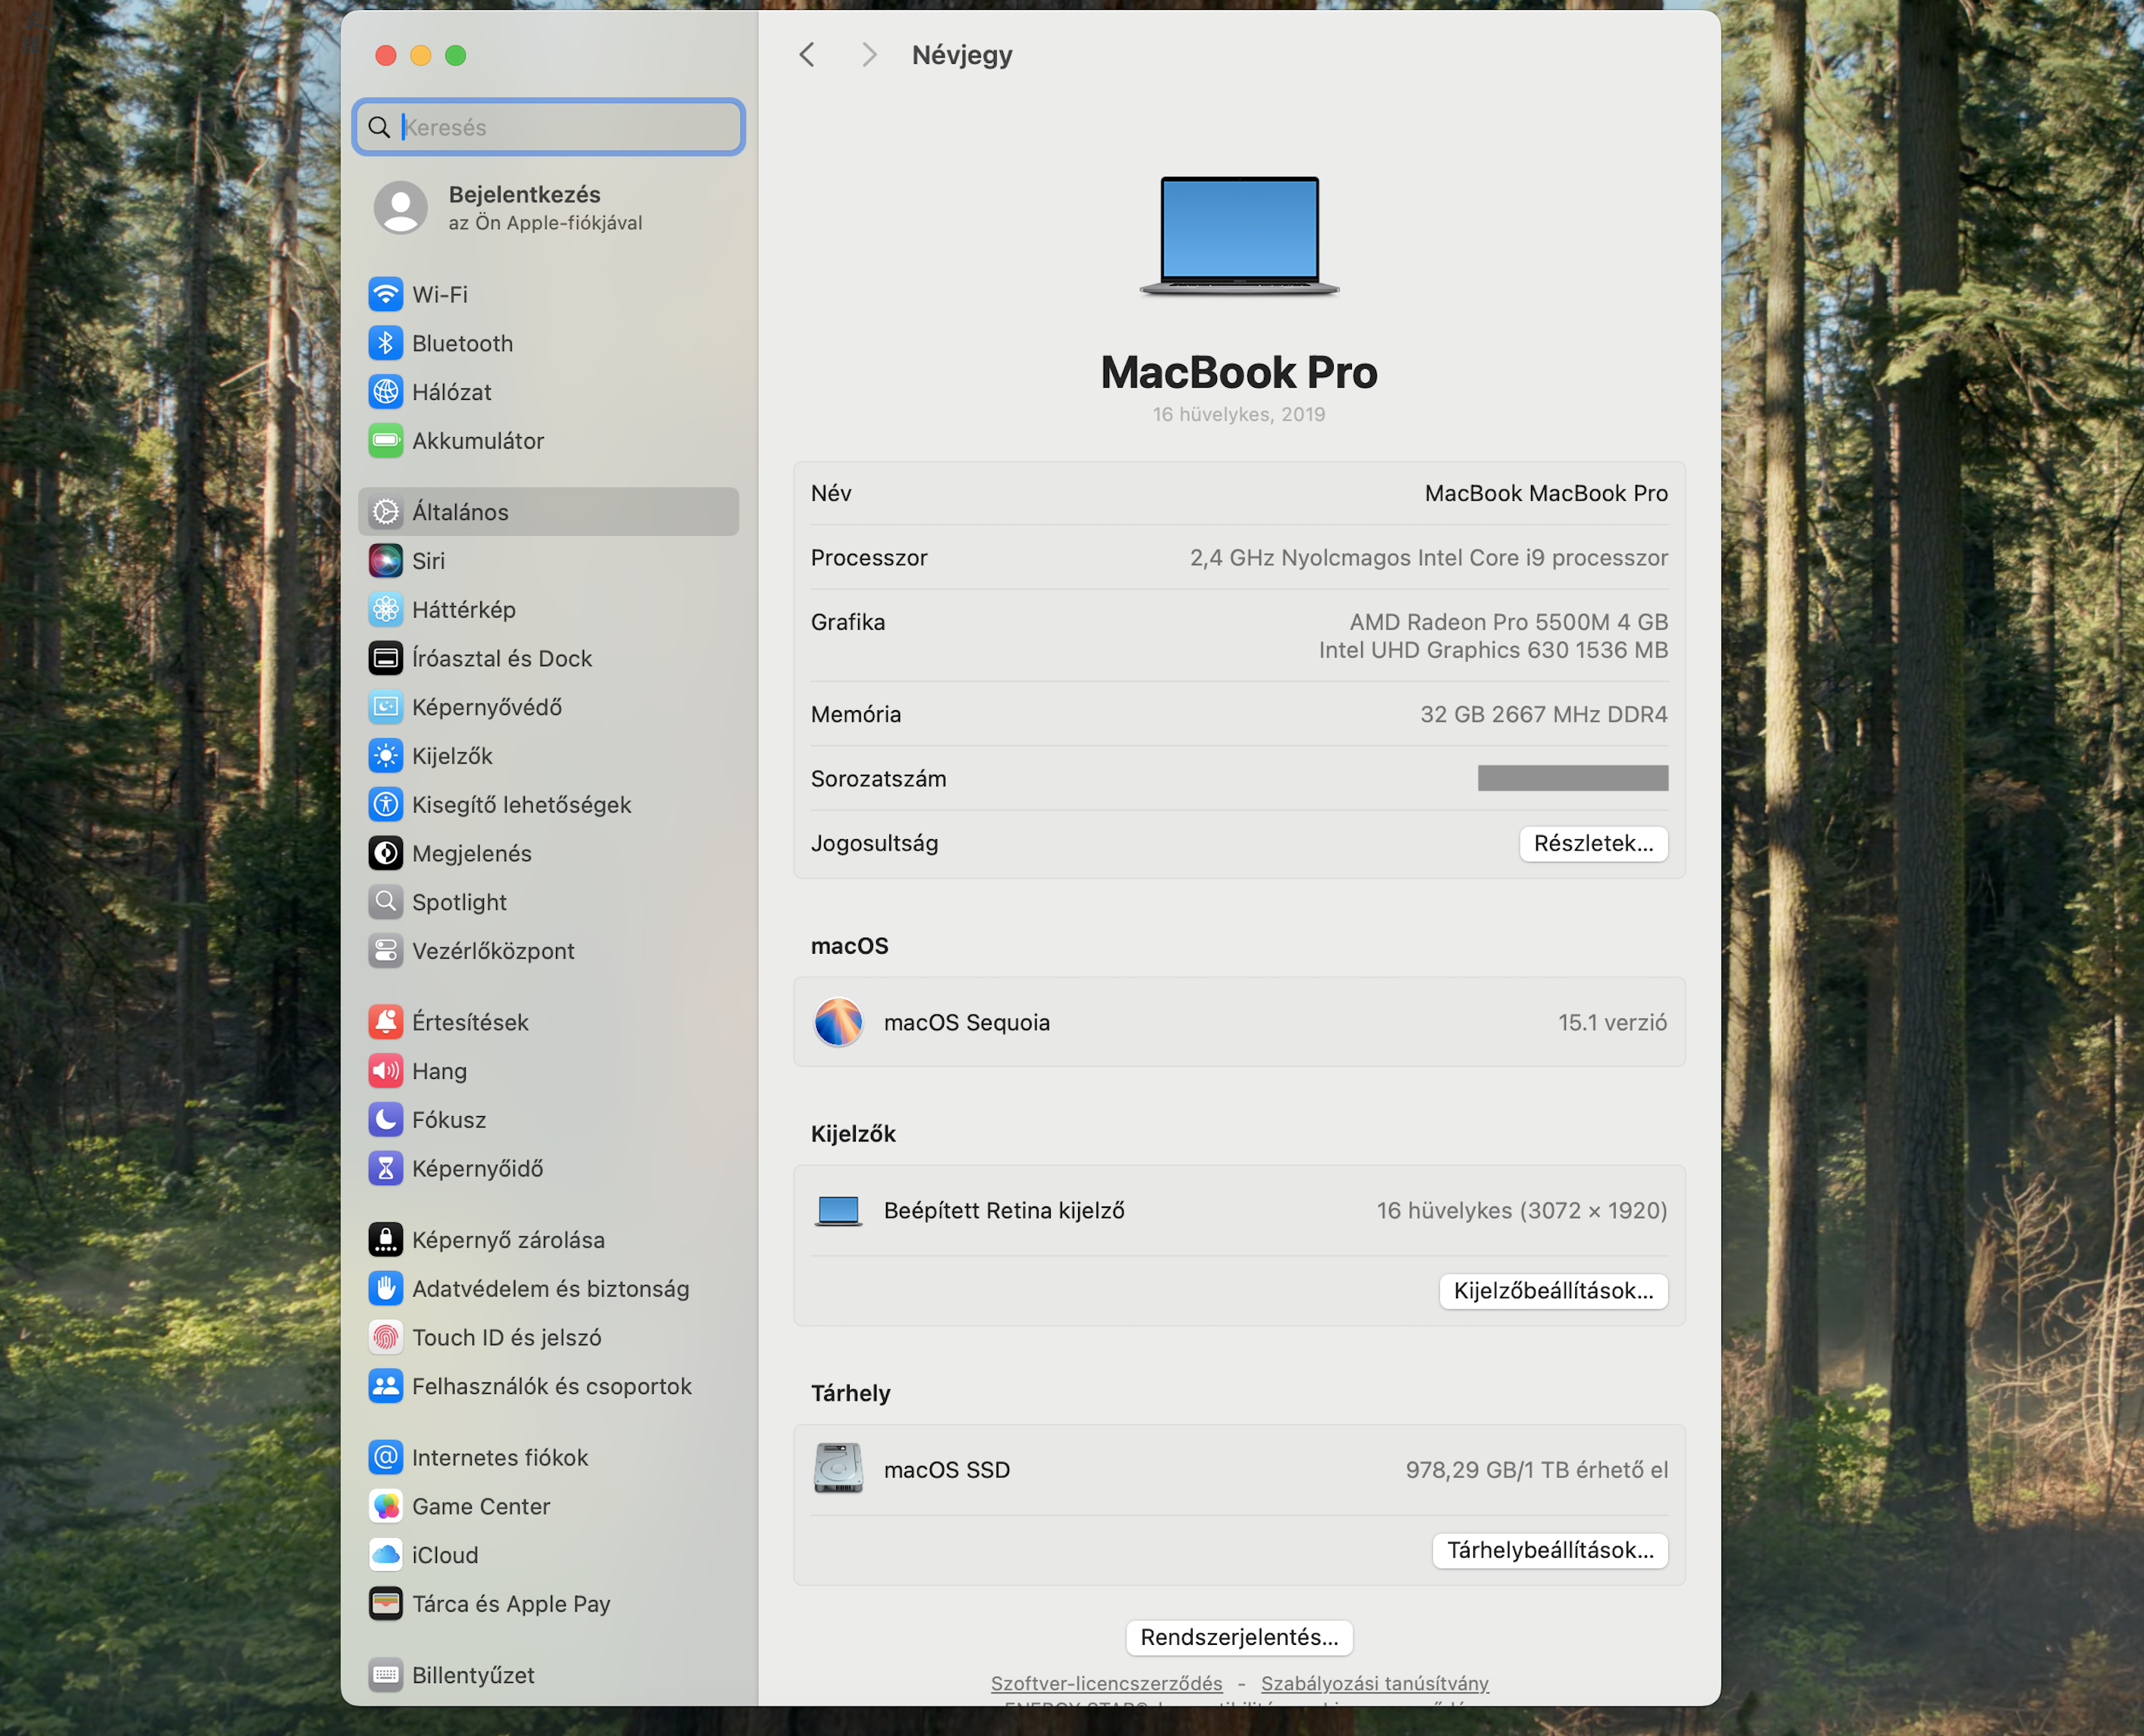Open Kijelzőbeállítások... button
The width and height of the screenshot is (2144, 1736).
(1553, 1290)
